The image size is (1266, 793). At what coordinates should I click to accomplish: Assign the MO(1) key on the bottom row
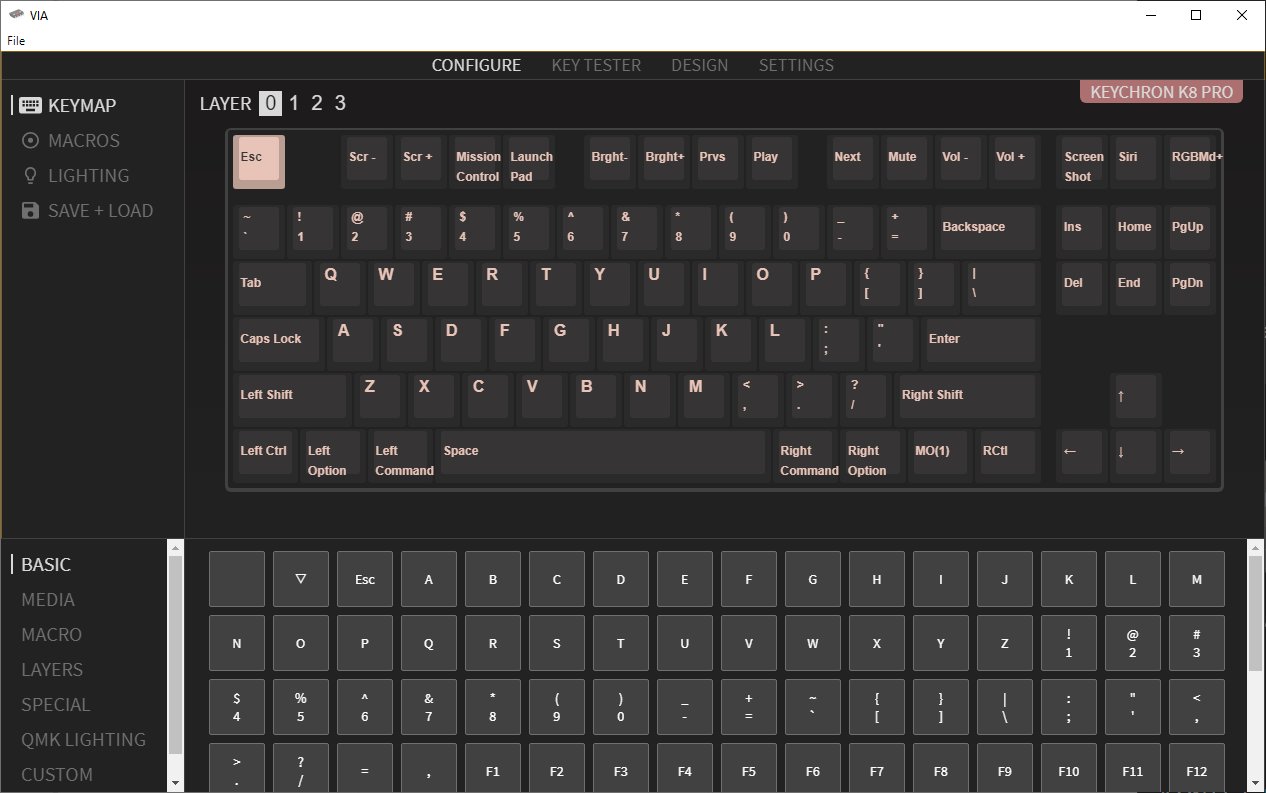(938, 455)
